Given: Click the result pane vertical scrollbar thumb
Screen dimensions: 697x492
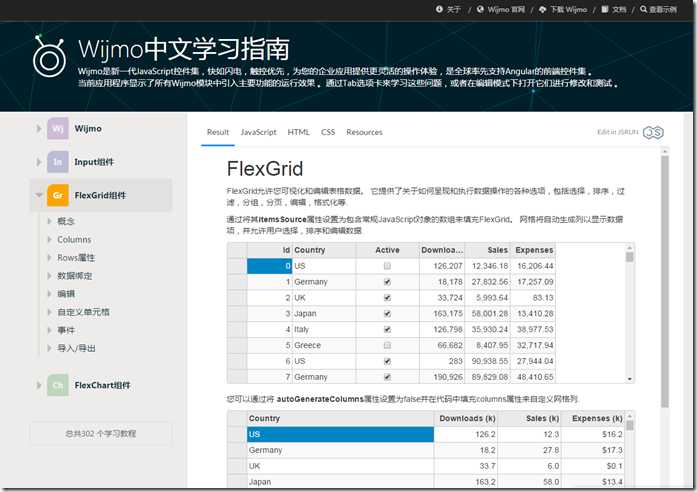Looking at the screenshot, I should coord(665,281).
